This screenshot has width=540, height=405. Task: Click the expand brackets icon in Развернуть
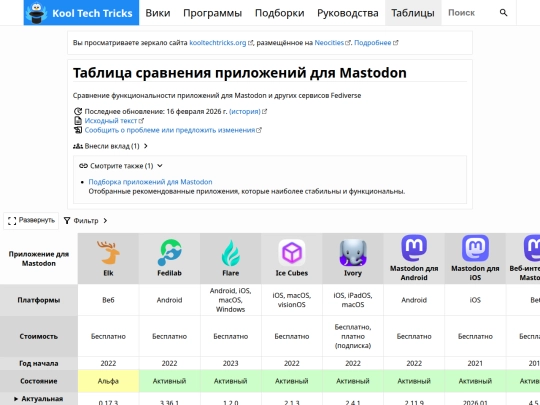pos(12,221)
